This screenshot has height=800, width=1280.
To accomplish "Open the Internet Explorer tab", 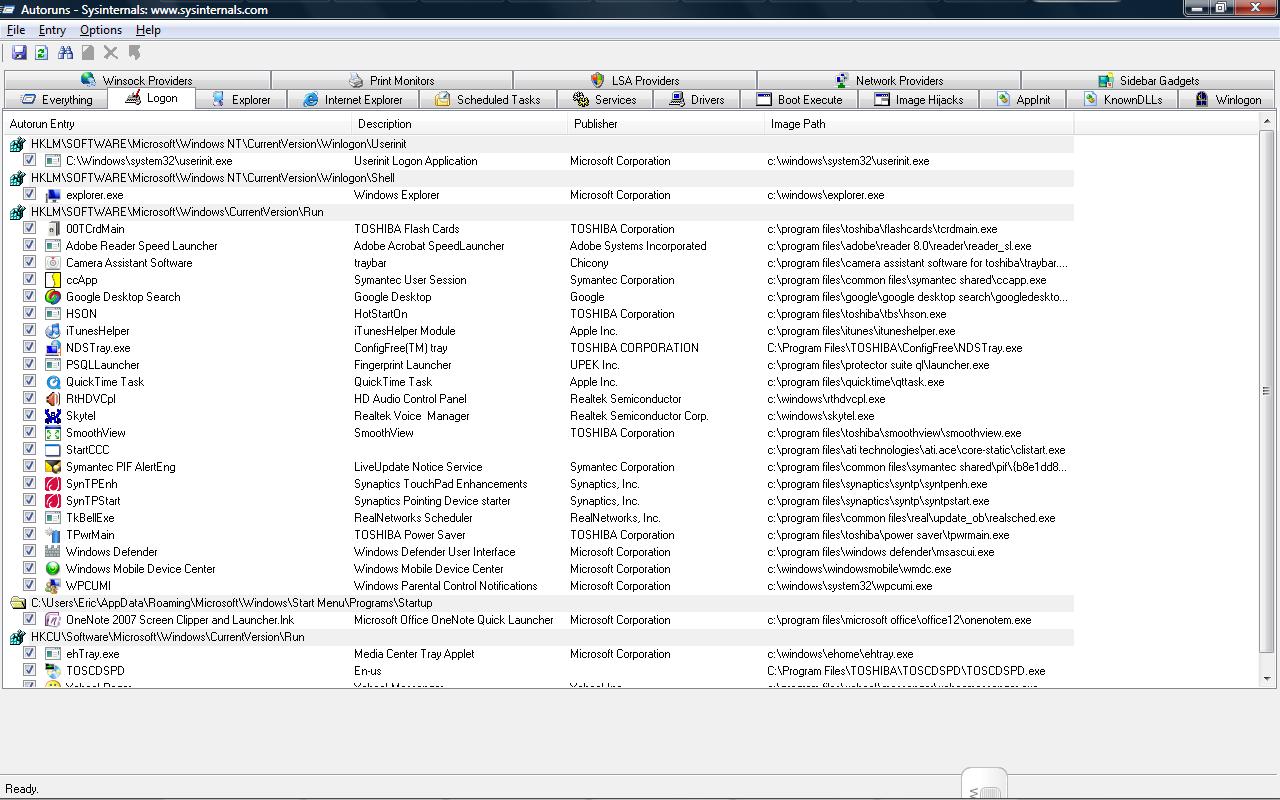I will pyautogui.click(x=353, y=99).
